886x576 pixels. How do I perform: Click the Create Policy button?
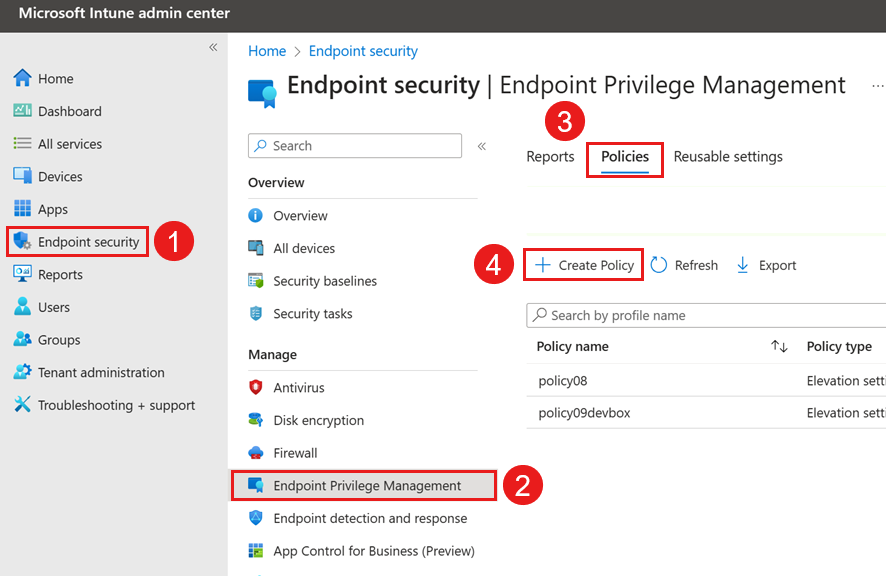[583, 264]
